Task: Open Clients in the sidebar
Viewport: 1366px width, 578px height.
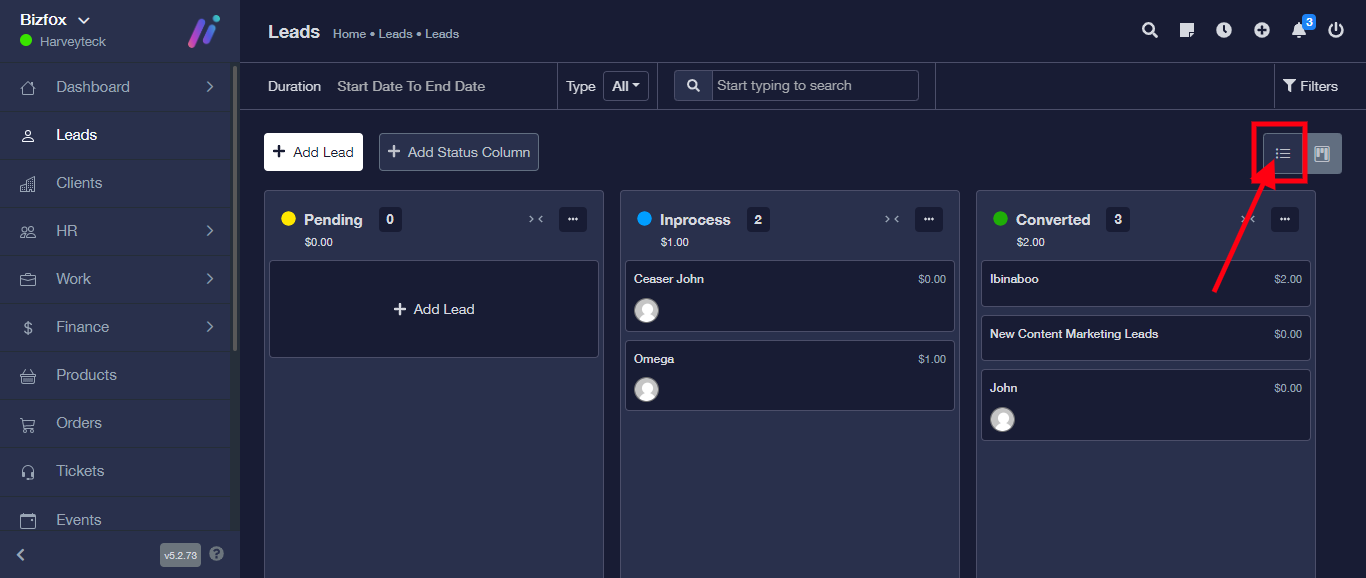Action: [79, 183]
